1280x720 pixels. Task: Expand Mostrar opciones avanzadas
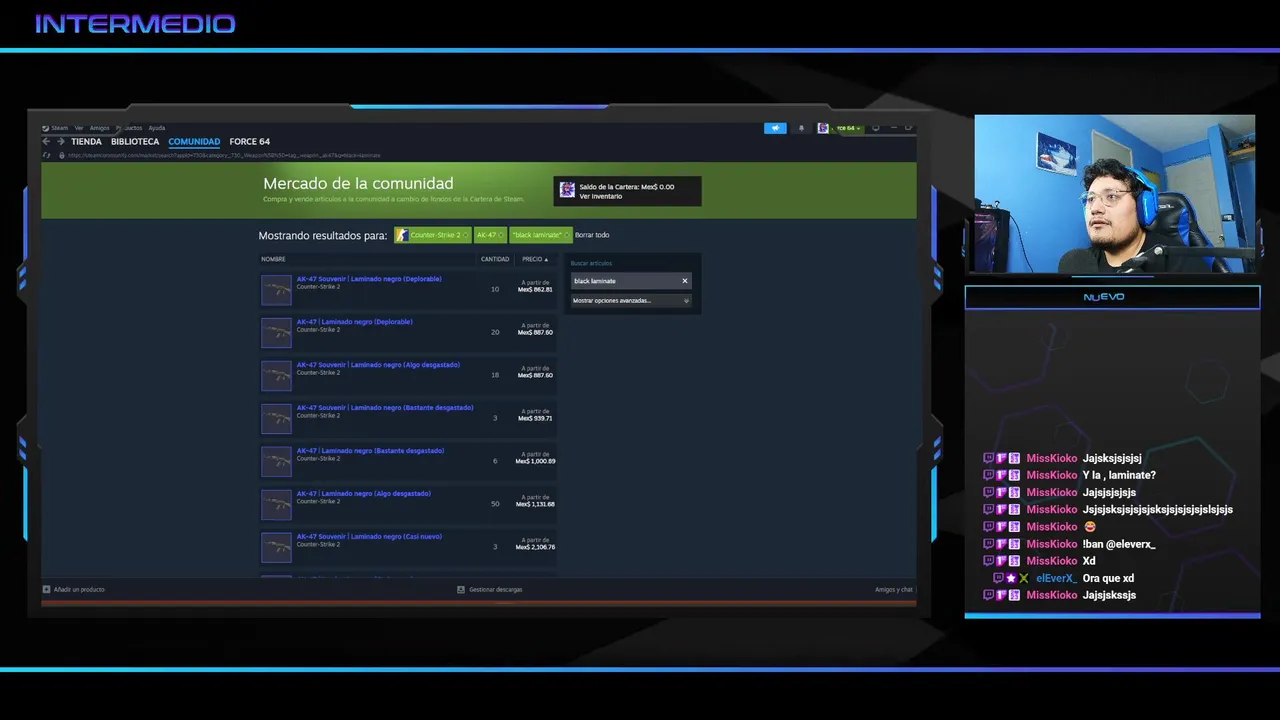pyautogui.click(x=631, y=300)
